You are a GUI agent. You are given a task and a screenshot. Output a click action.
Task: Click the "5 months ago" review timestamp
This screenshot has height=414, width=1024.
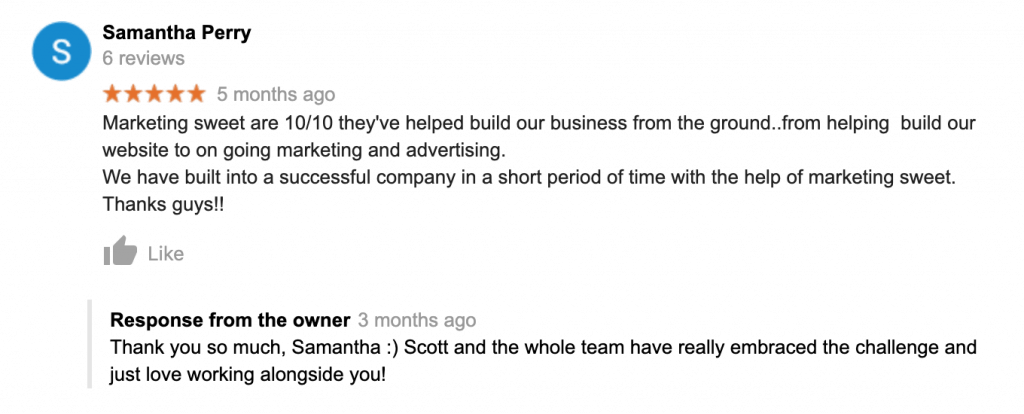coord(276,95)
